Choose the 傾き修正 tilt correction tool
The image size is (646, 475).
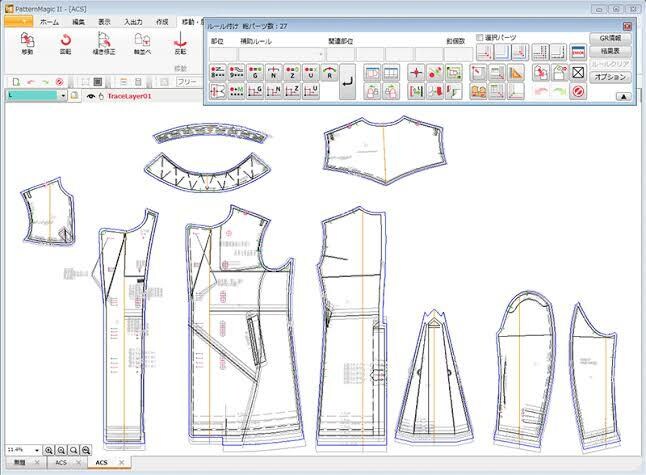pyautogui.click(x=104, y=43)
